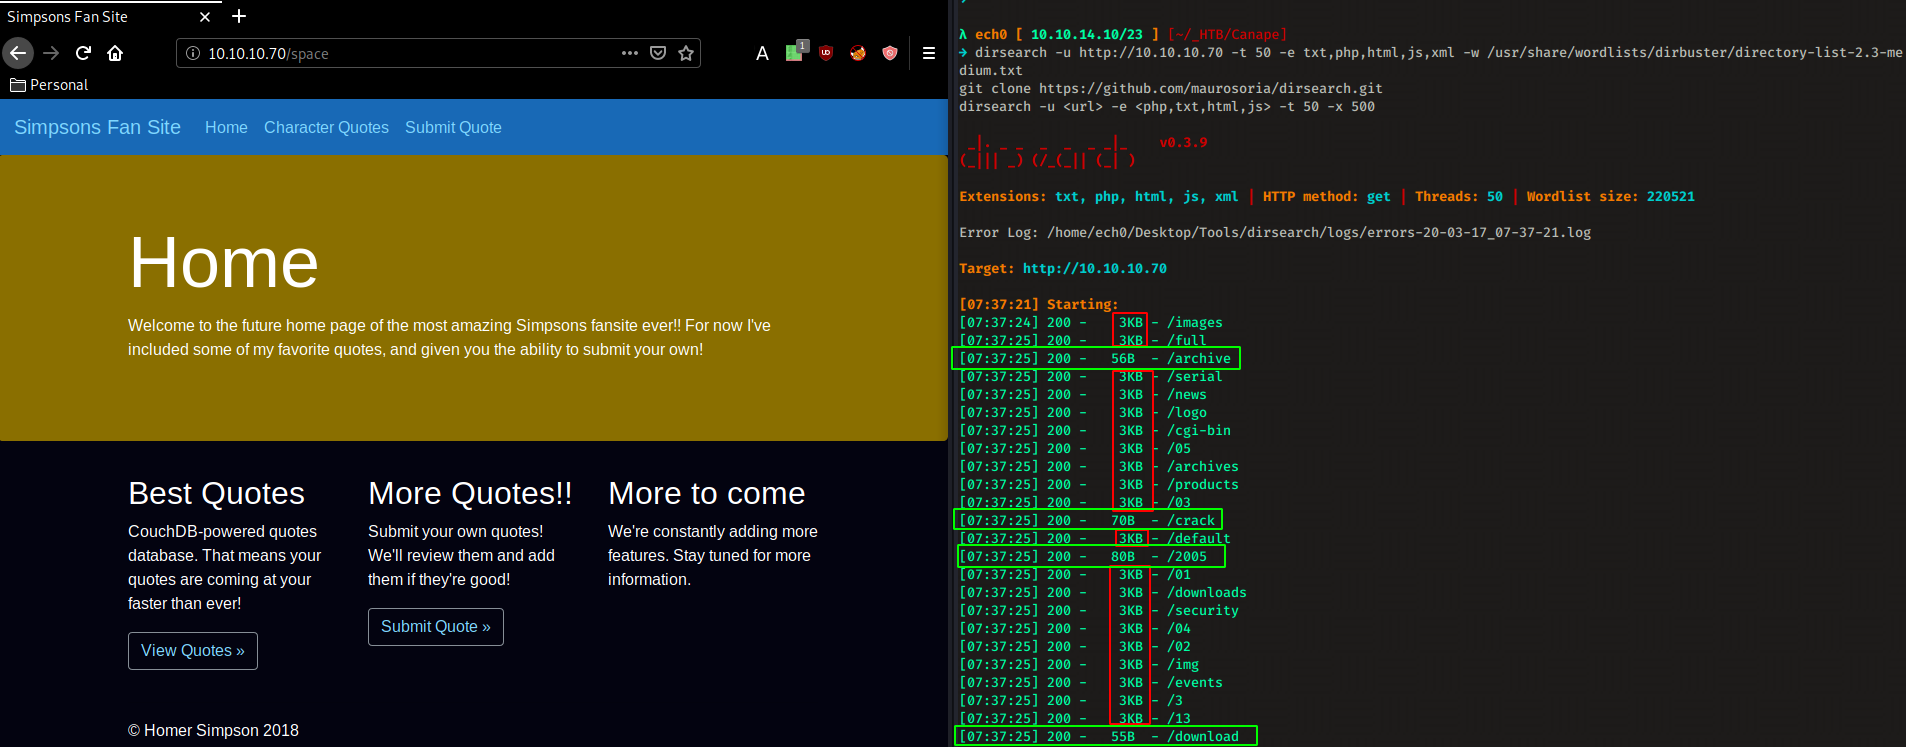Open the pink shield extension icon
This screenshot has width=1906, height=747.
coord(890,53)
